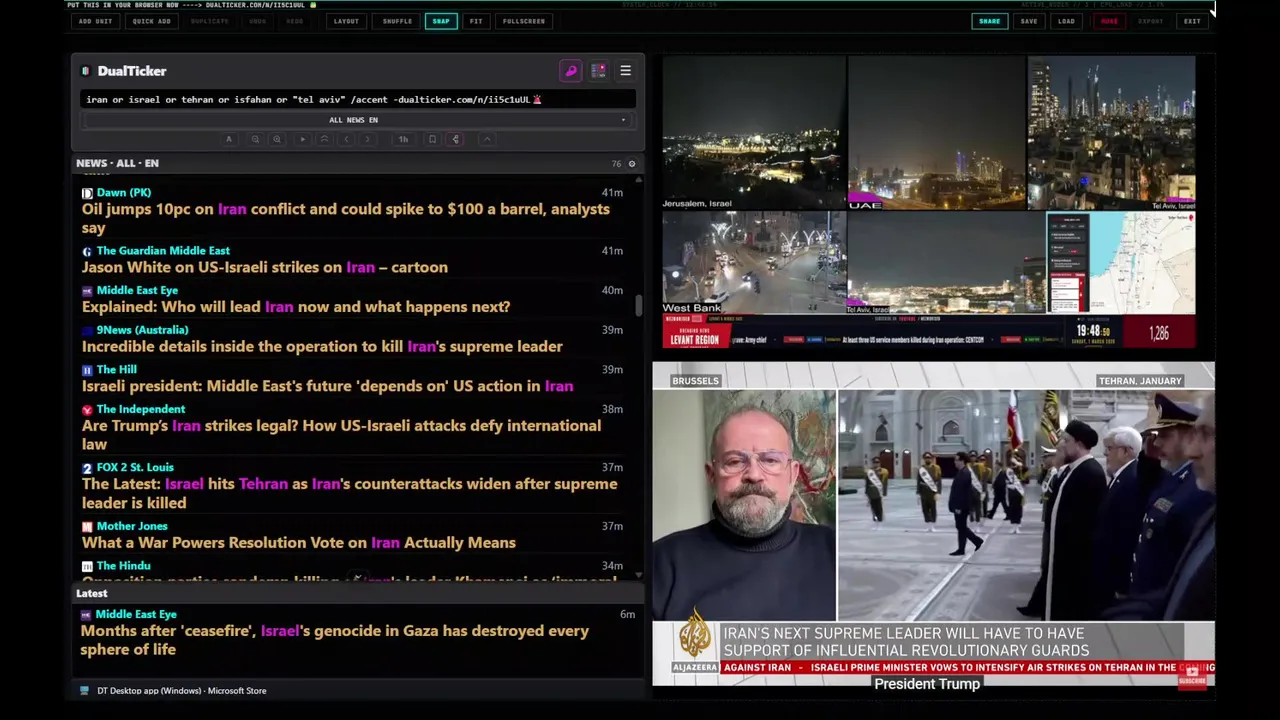The height and width of the screenshot is (720, 1280).
Task: Click ADD UNIT in top toolbar
Action: pos(95,21)
